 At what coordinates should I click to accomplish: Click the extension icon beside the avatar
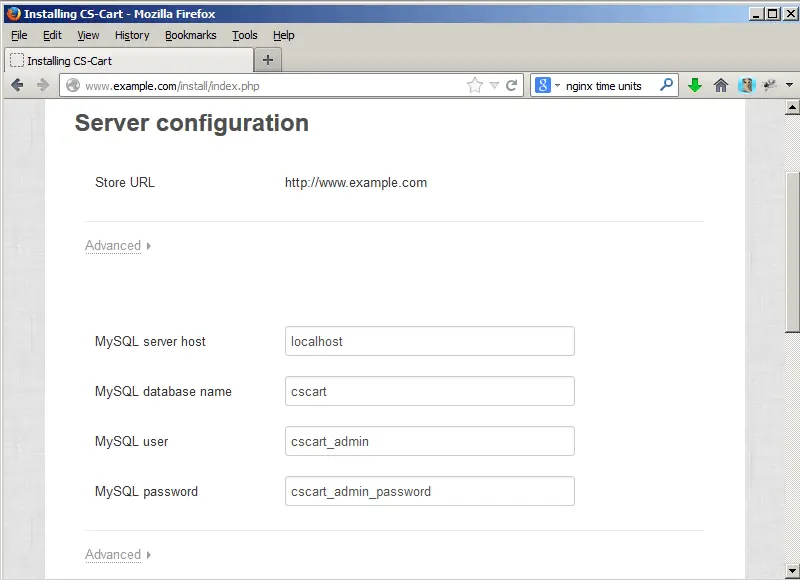[x=769, y=85]
